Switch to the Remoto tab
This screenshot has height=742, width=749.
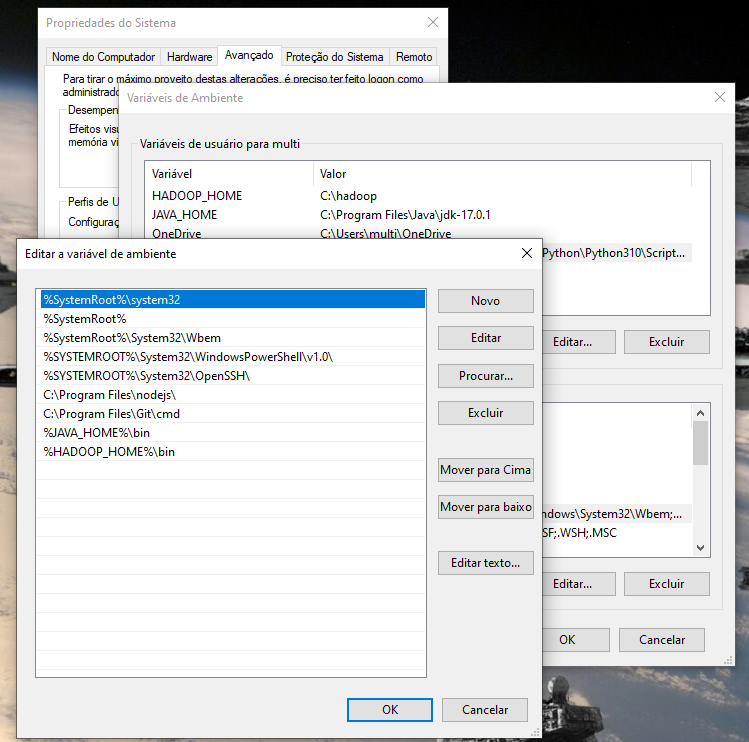414,57
